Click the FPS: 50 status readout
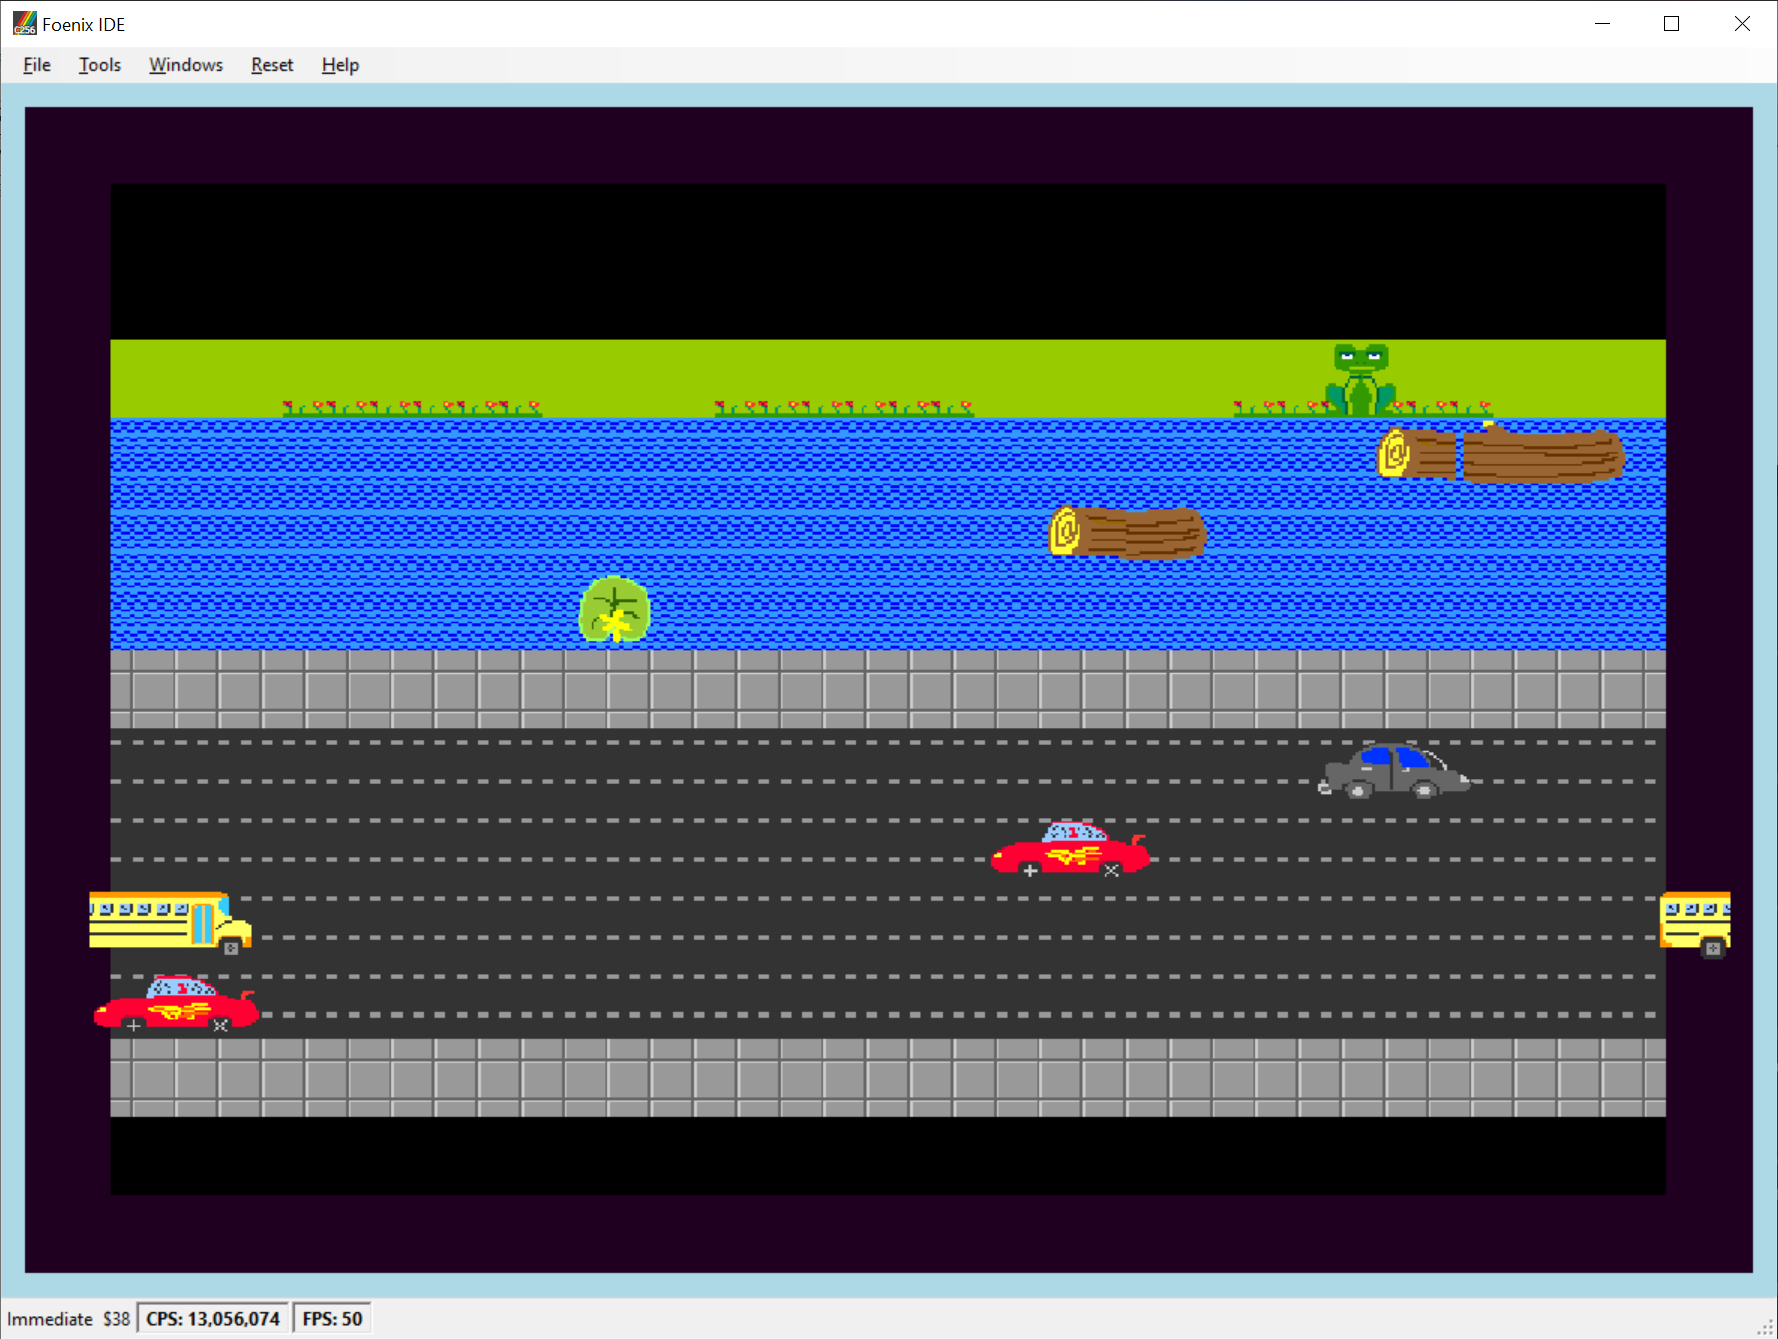The width and height of the screenshot is (1778, 1339). [x=332, y=1319]
